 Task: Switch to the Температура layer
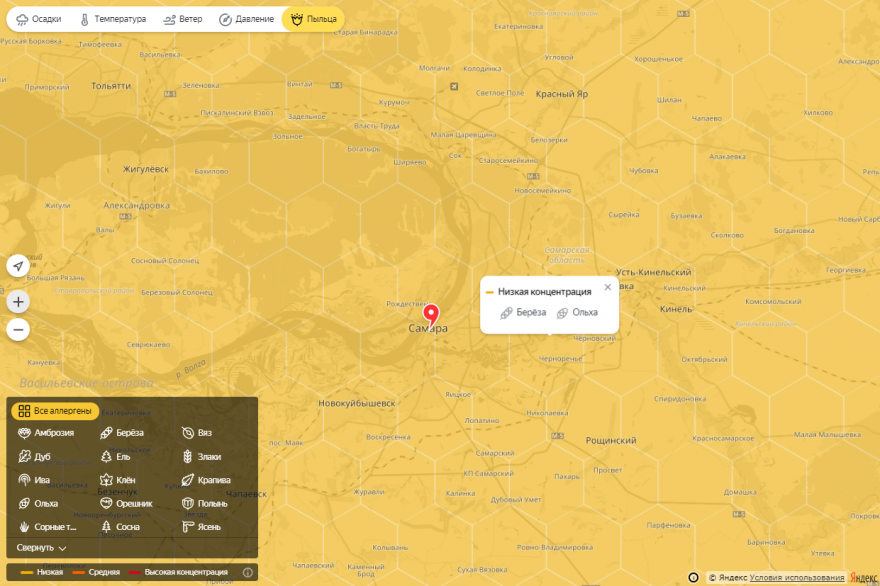click(x=112, y=19)
